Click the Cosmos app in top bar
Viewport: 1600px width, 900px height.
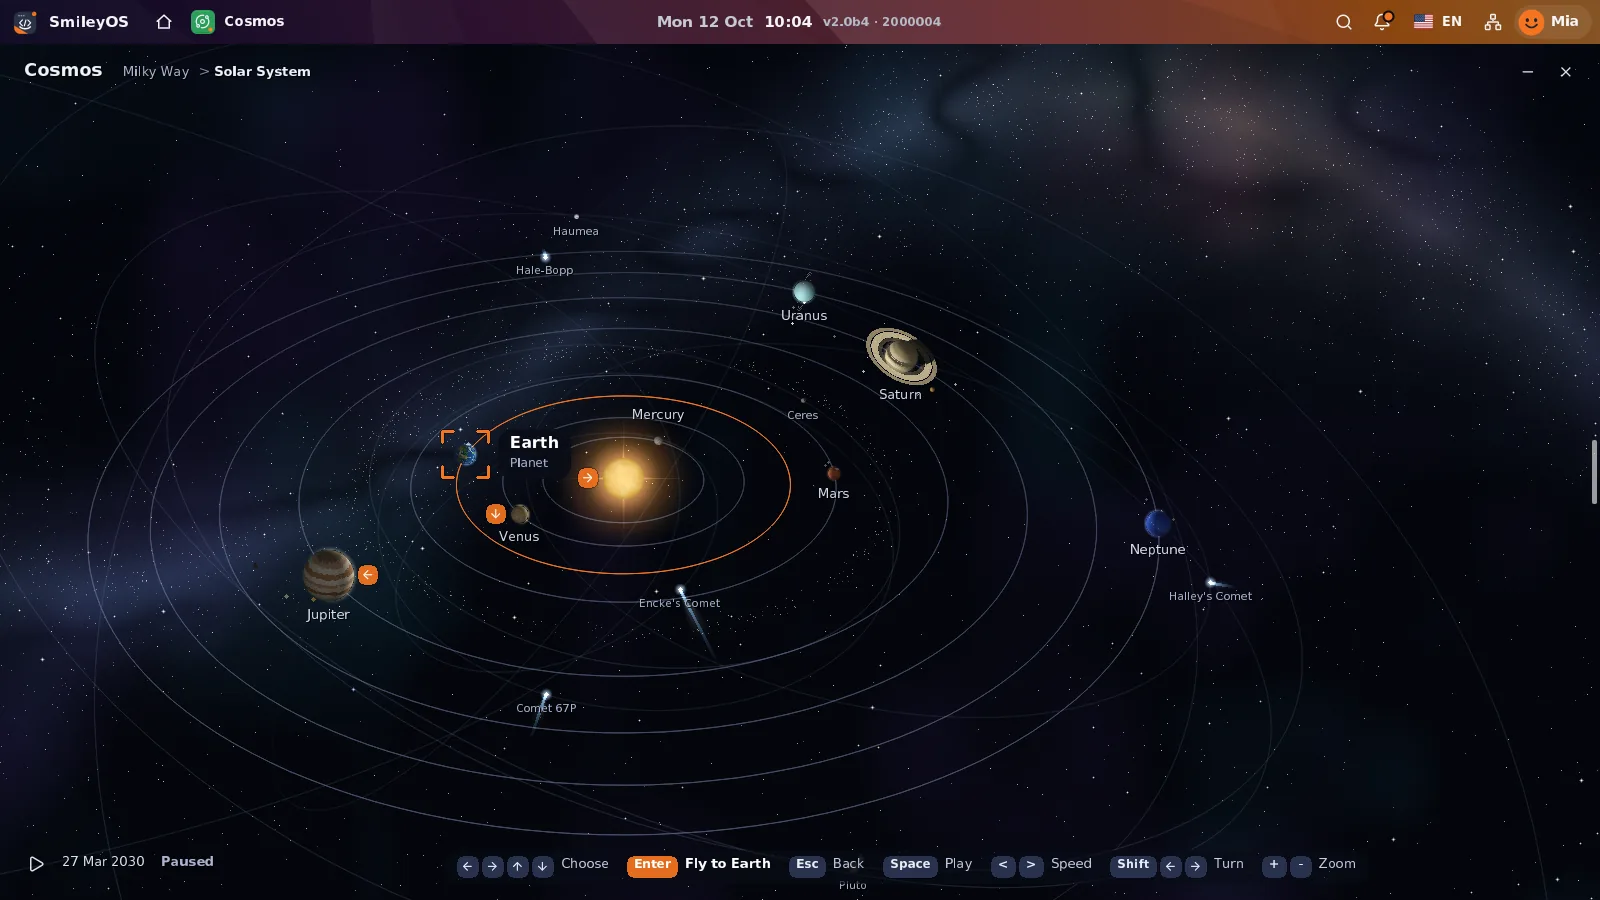point(238,21)
